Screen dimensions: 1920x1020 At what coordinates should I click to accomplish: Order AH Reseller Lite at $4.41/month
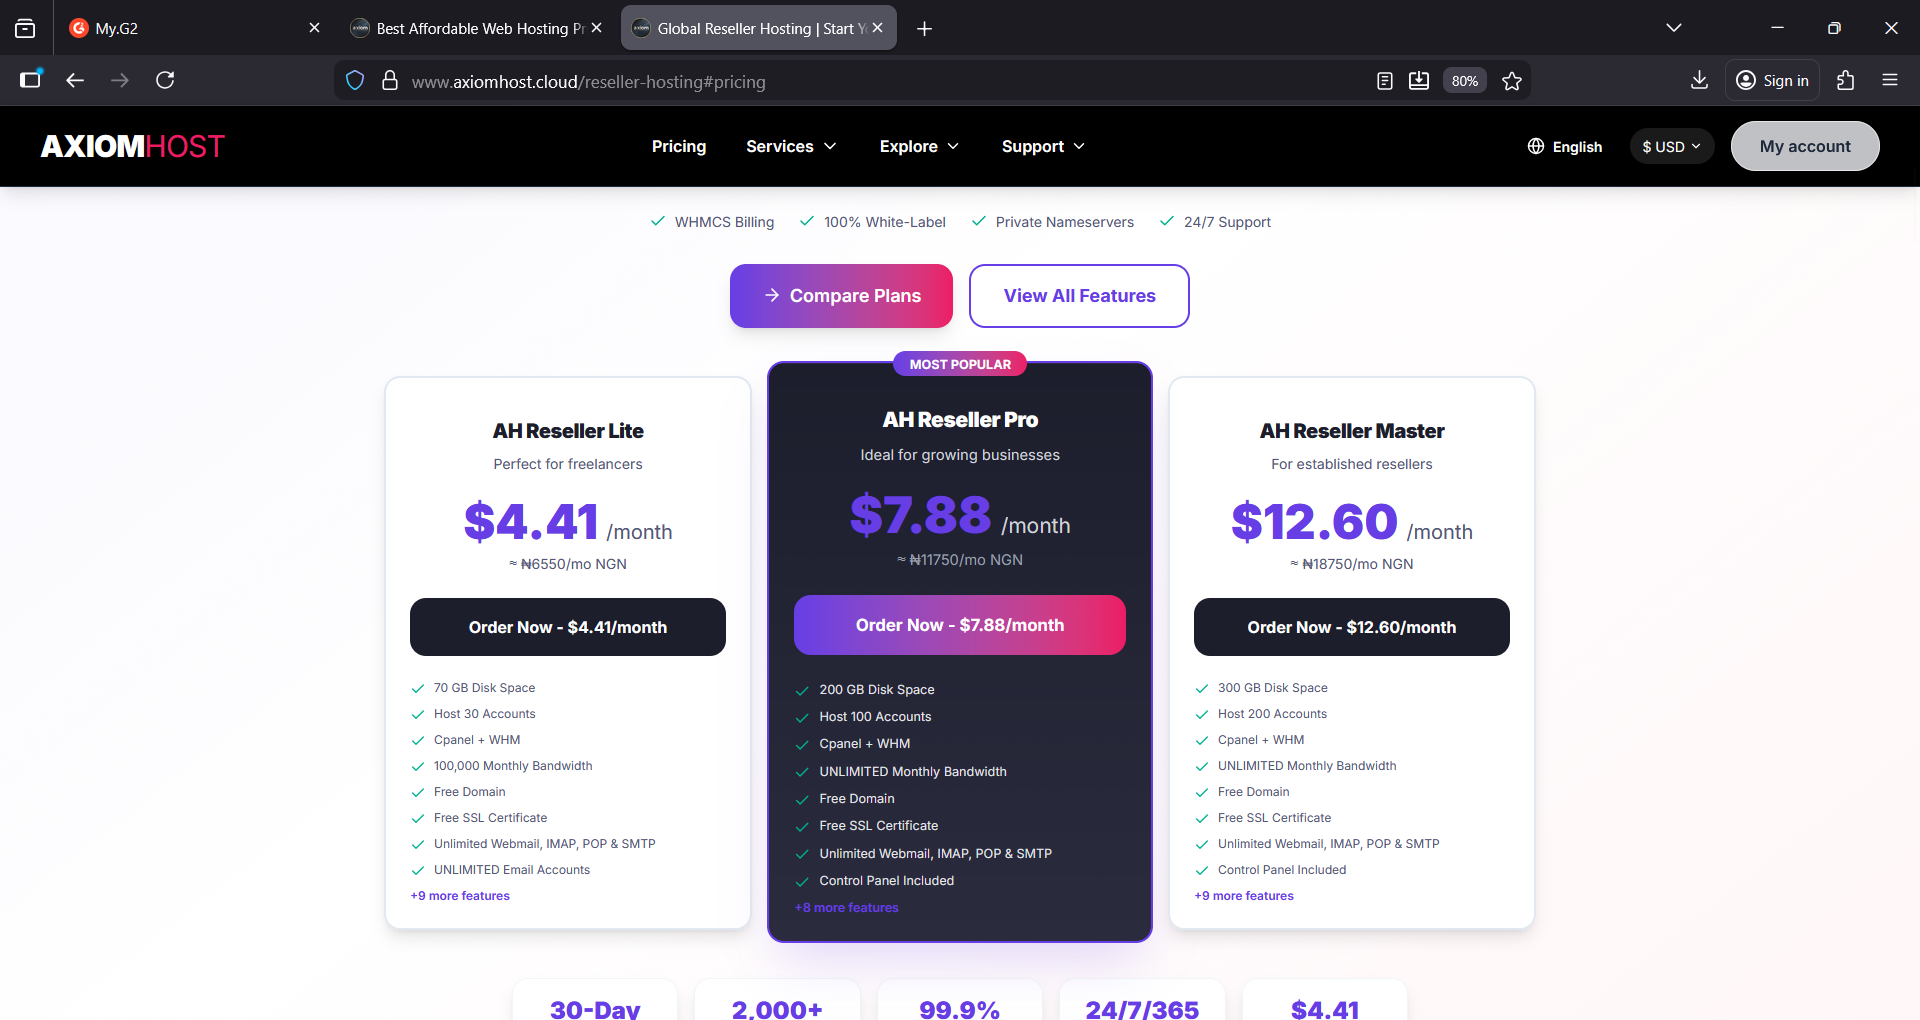click(x=568, y=627)
